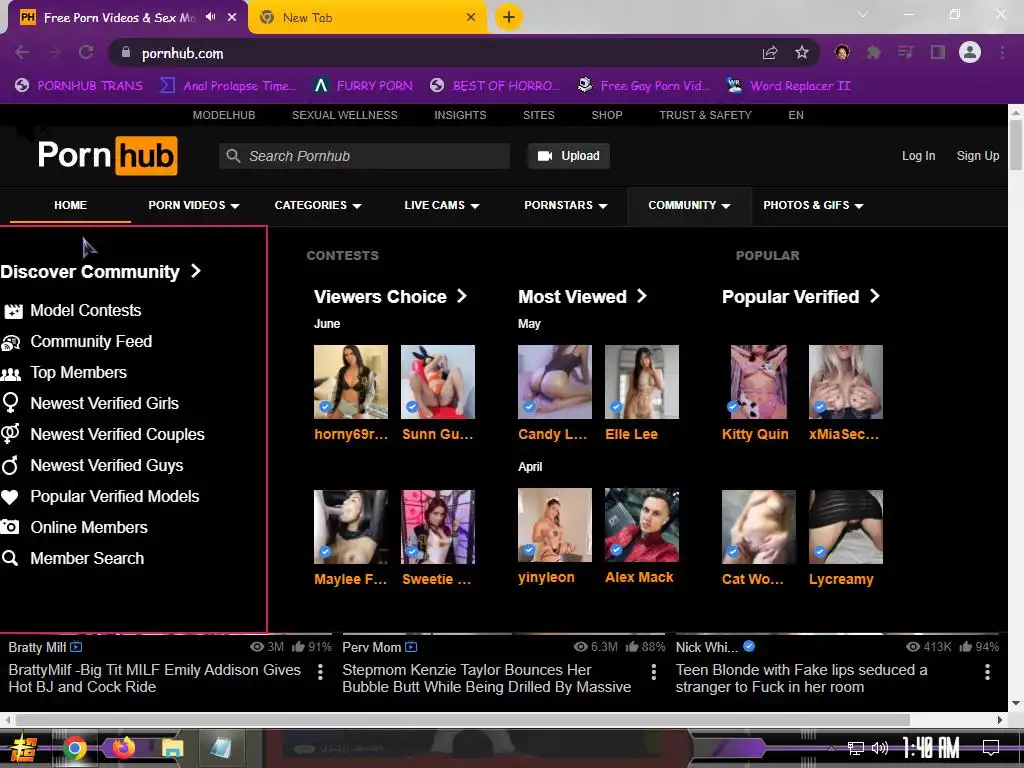The image size is (1024, 768).
Task: Open the Newest Verified Guys link
Action: click(x=107, y=466)
